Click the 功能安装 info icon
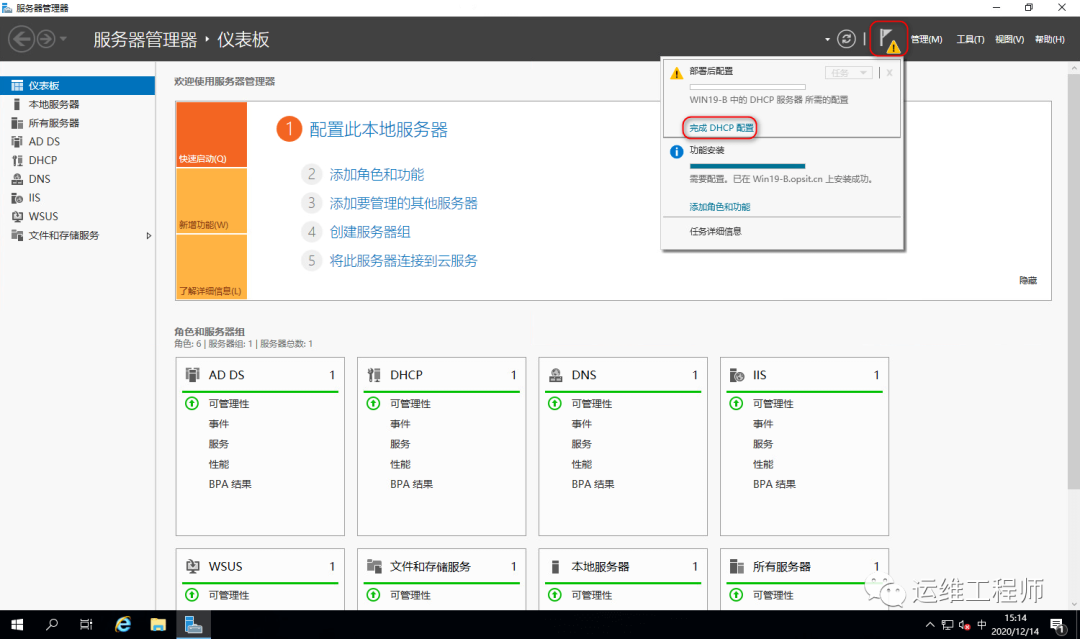The height and width of the screenshot is (639, 1080). 676,151
